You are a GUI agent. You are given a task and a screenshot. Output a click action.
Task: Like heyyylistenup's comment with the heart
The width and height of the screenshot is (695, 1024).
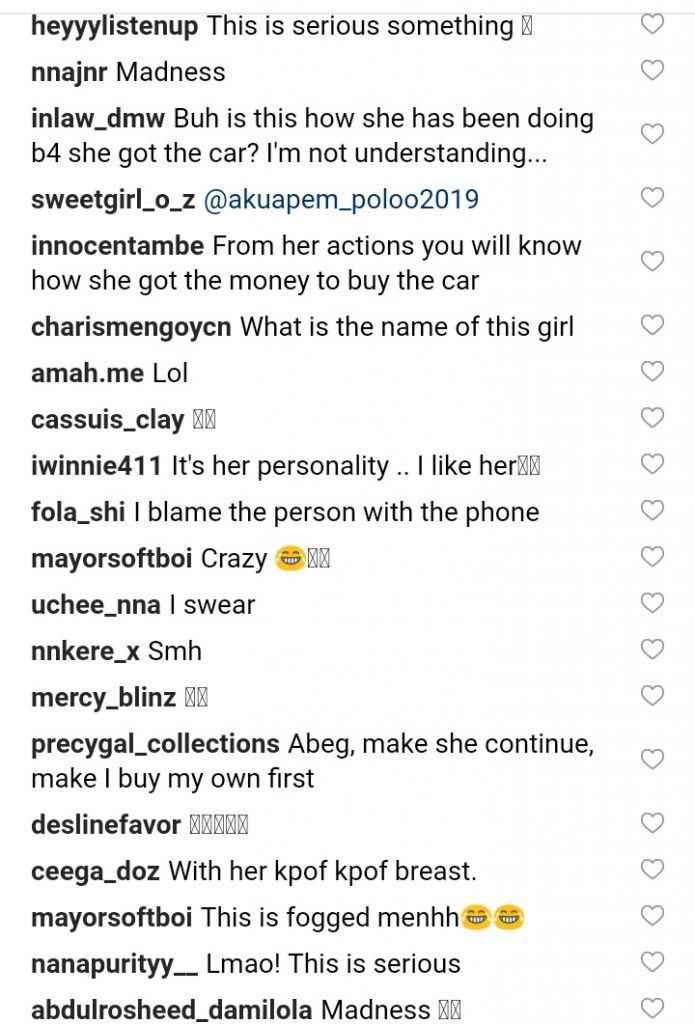click(x=652, y=24)
